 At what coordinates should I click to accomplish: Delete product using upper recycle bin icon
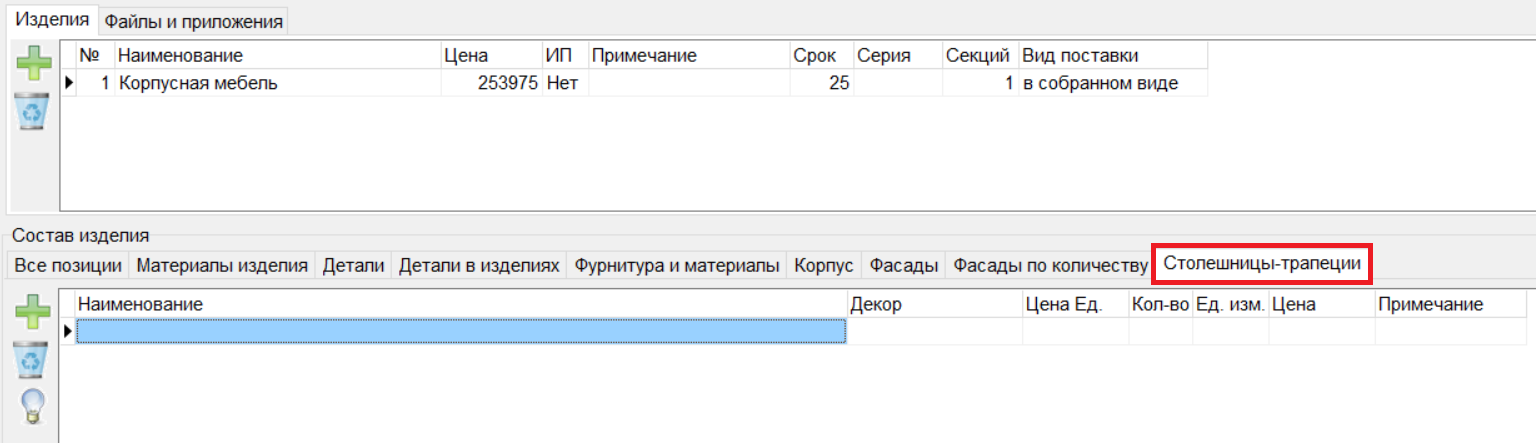pyautogui.click(x=31, y=111)
